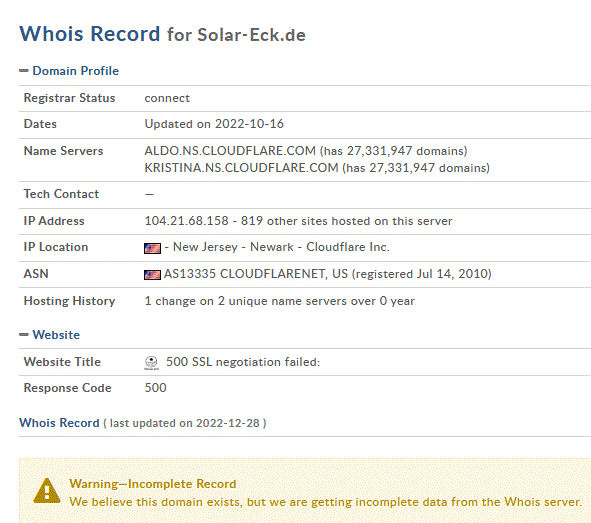Open ALDO.NS.CLOUDFLARE.COM name server entry
This screenshot has width=591, height=523.
[230, 151]
